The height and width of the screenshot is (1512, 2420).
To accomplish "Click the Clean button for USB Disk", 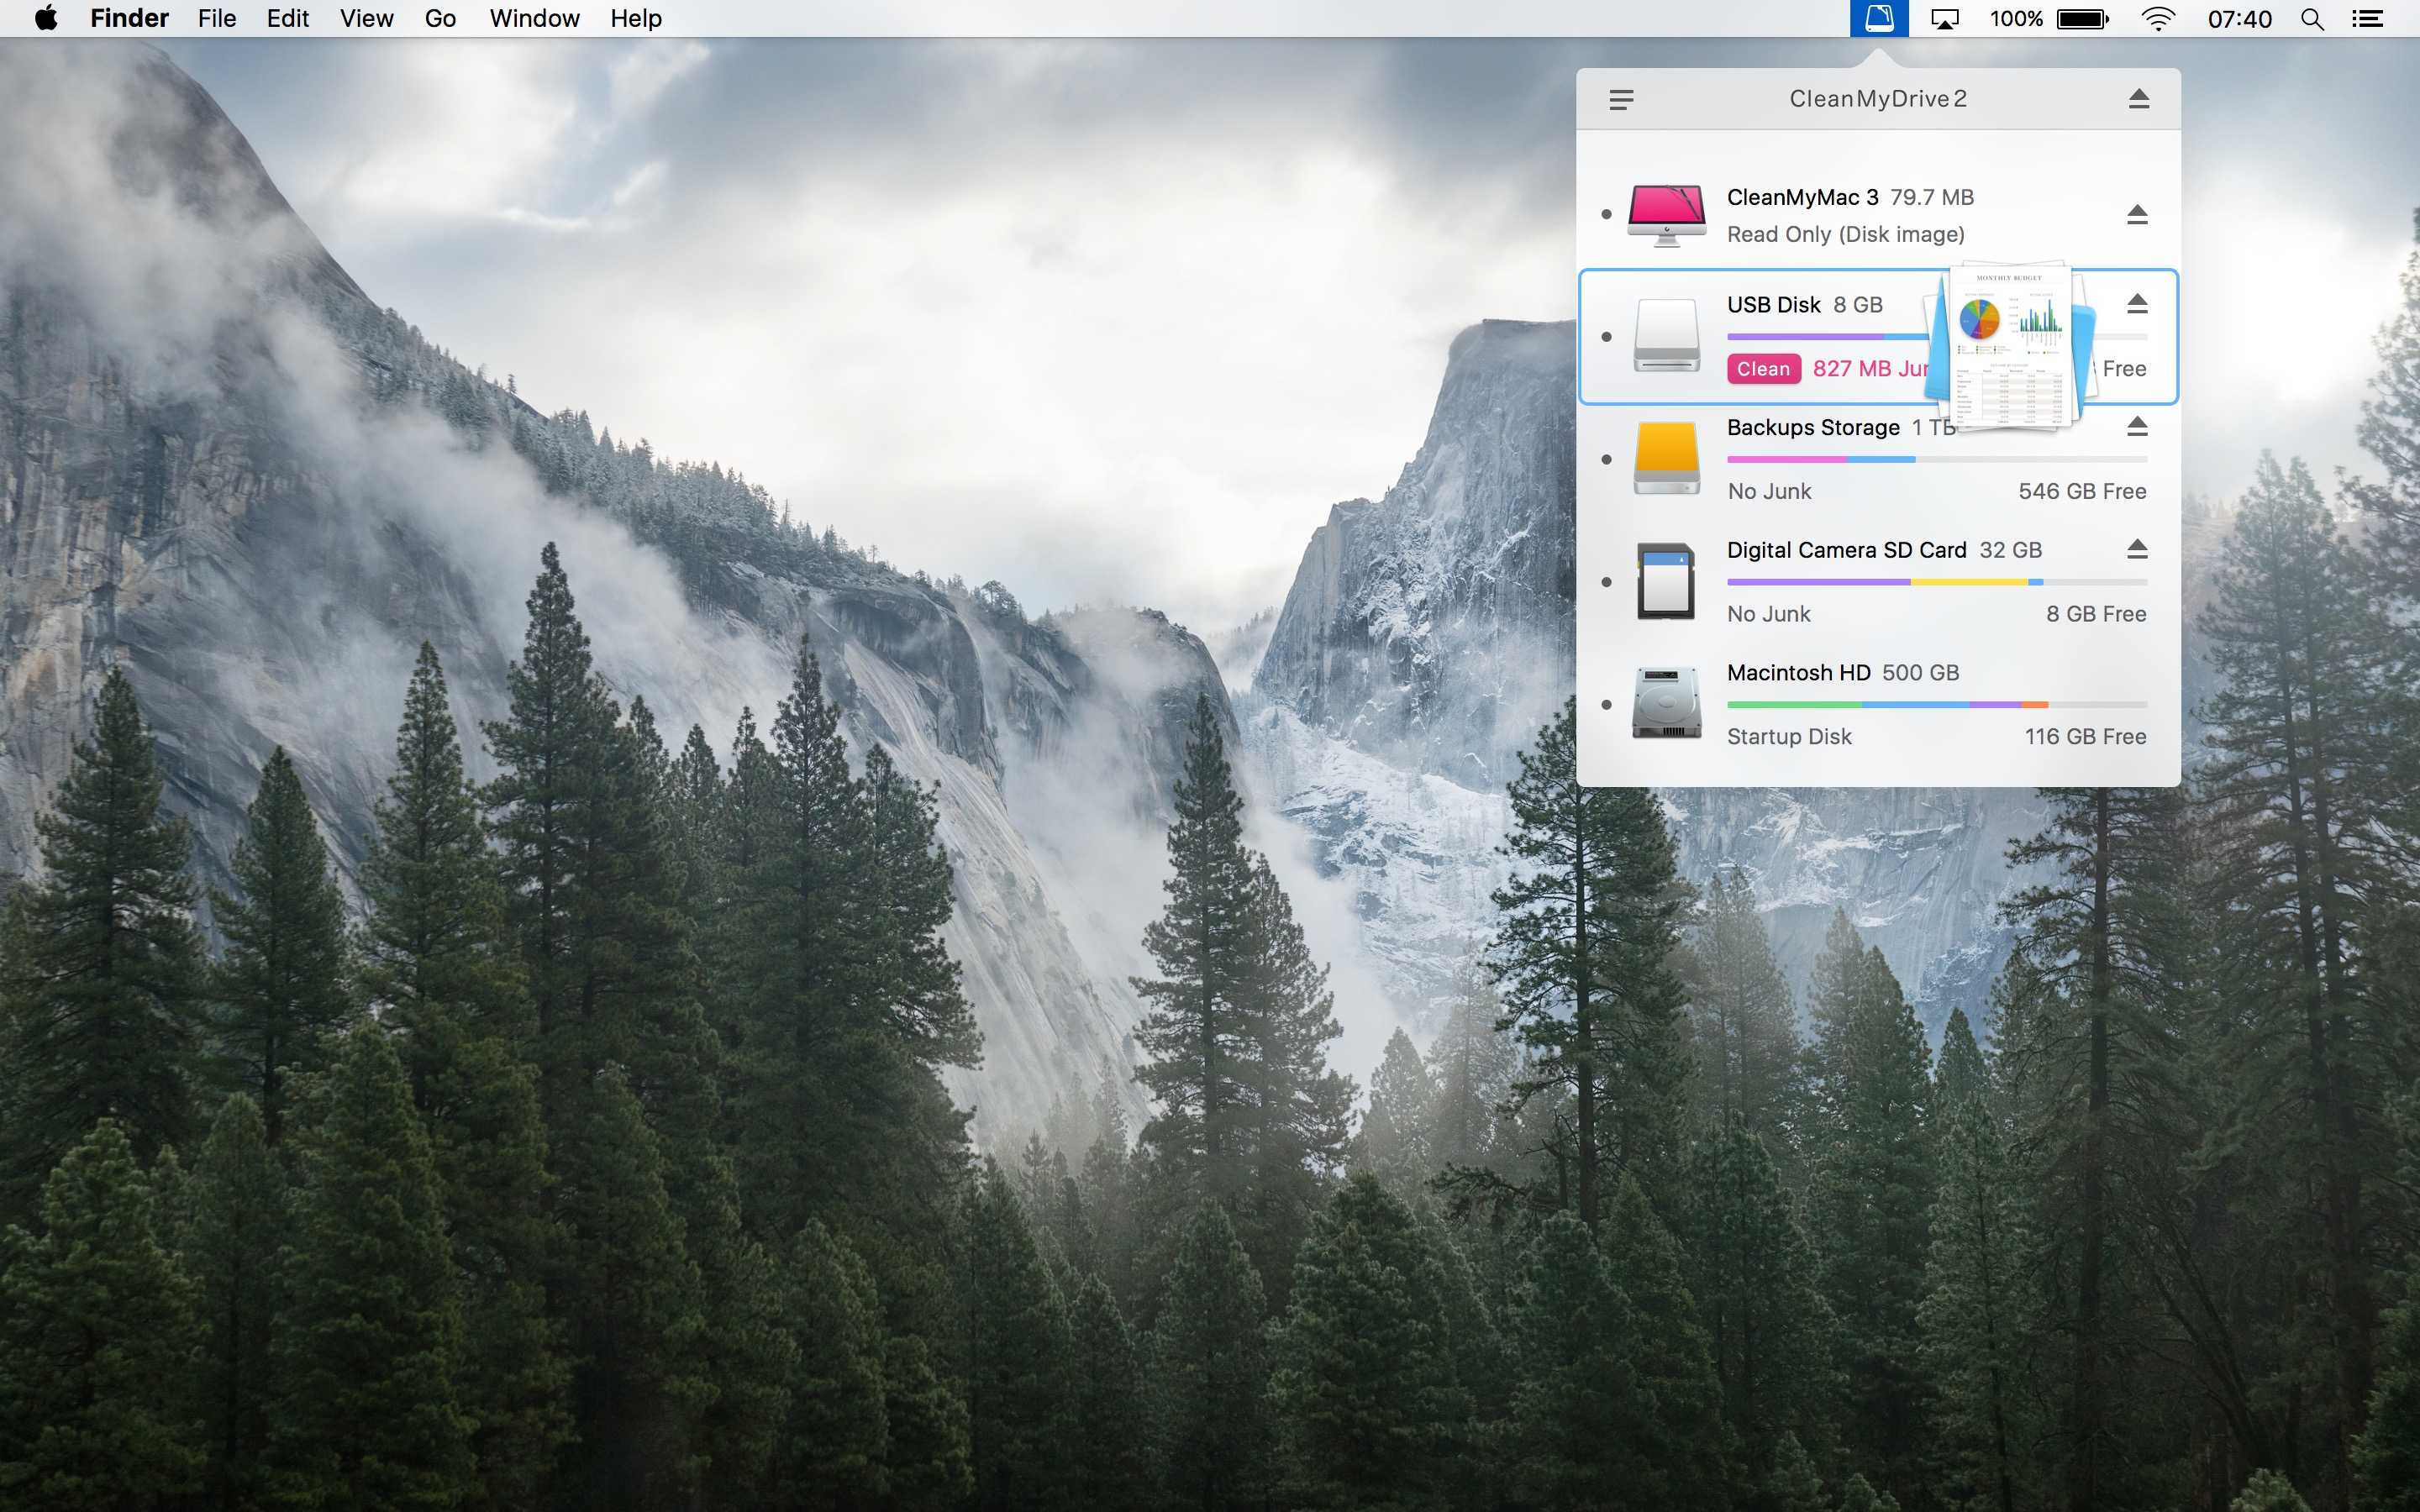I will tap(1763, 369).
